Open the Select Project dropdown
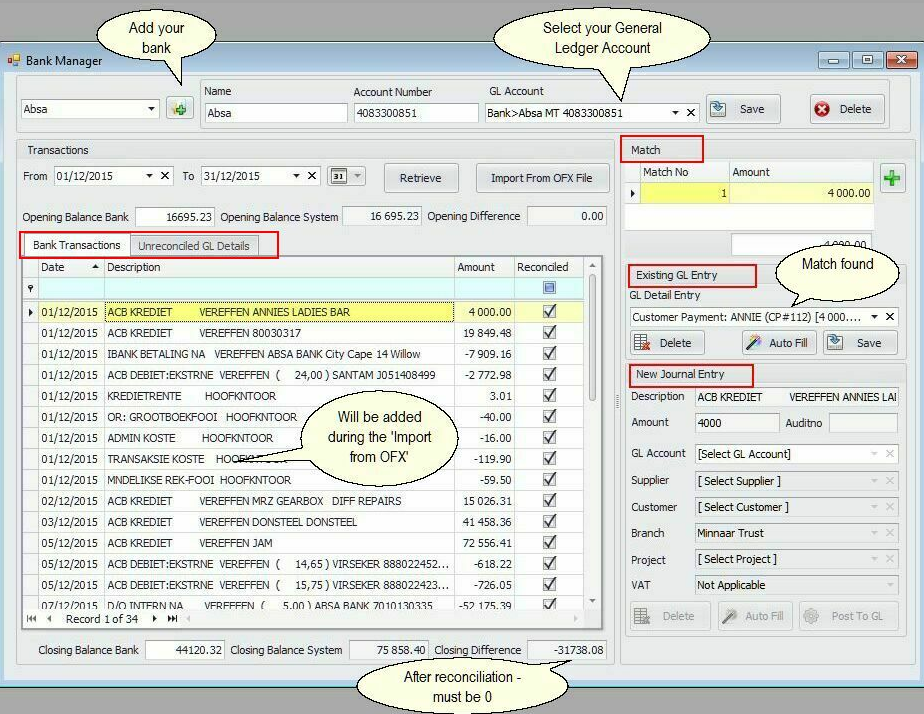The image size is (924, 714). click(x=874, y=559)
